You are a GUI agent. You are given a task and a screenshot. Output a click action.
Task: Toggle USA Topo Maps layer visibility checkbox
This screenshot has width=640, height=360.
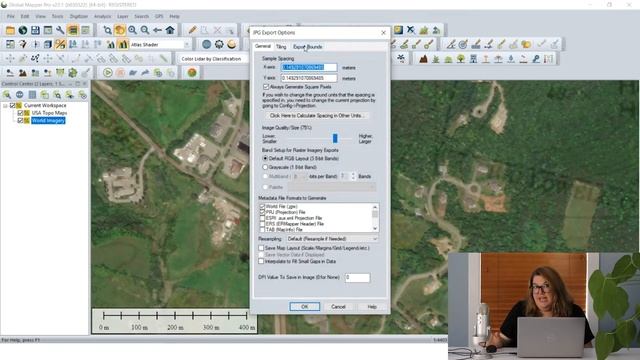[x=20, y=113]
